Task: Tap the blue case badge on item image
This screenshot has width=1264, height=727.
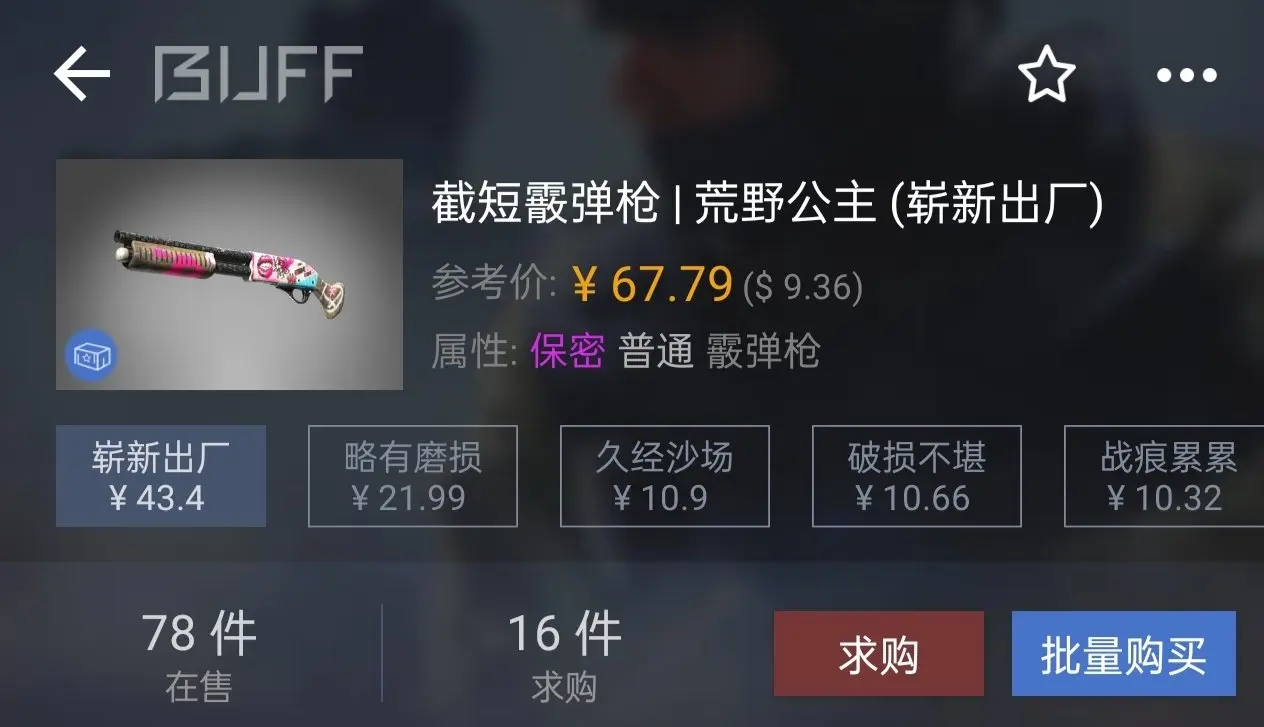Action: (x=92, y=355)
